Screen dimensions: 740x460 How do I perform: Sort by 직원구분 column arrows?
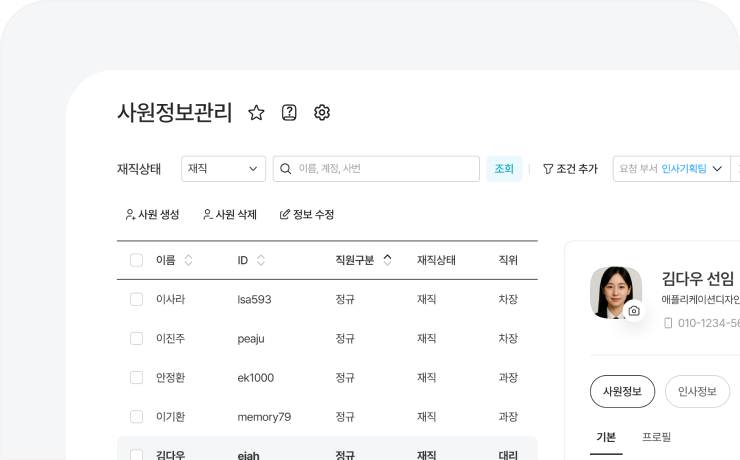point(387,260)
